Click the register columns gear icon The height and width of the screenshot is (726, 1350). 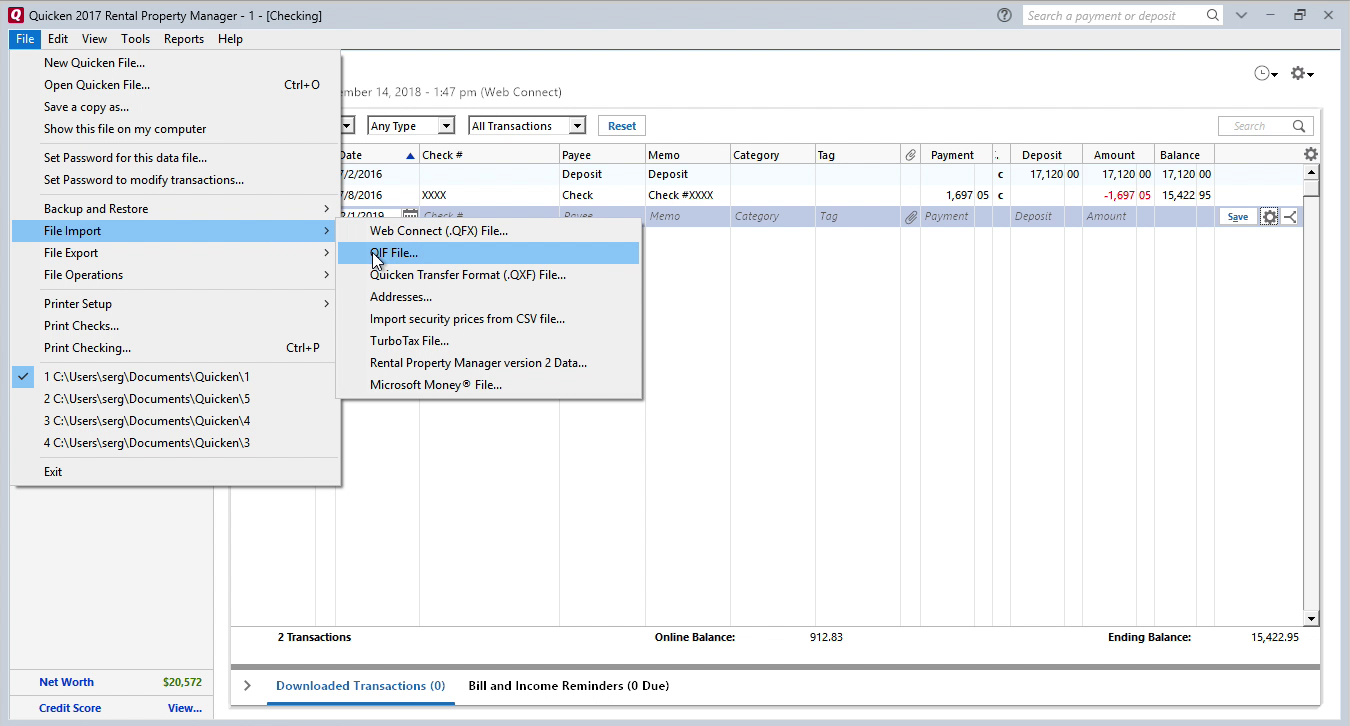1311,154
